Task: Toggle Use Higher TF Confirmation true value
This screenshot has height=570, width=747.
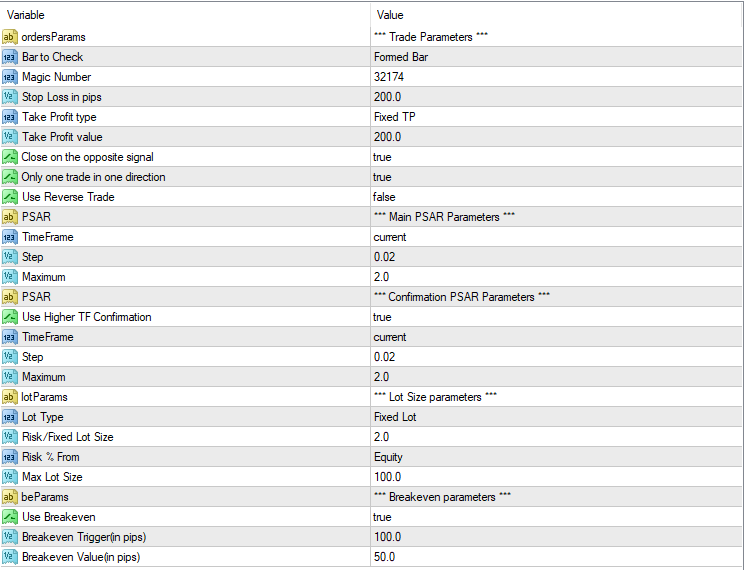Action: tap(556, 317)
